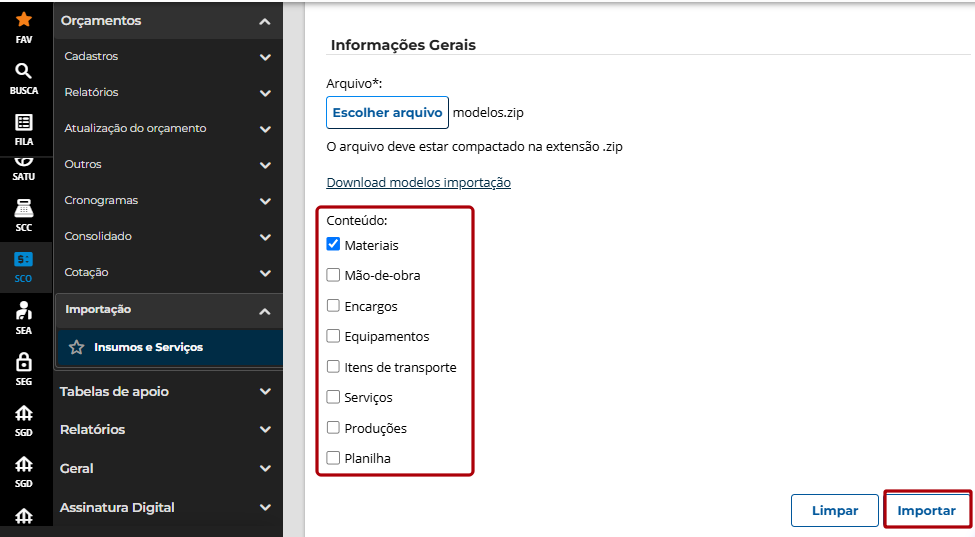The height and width of the screenshot is (537, 975).
Task: Enable the Mão-de-obra checkbox
Action: 333,275
